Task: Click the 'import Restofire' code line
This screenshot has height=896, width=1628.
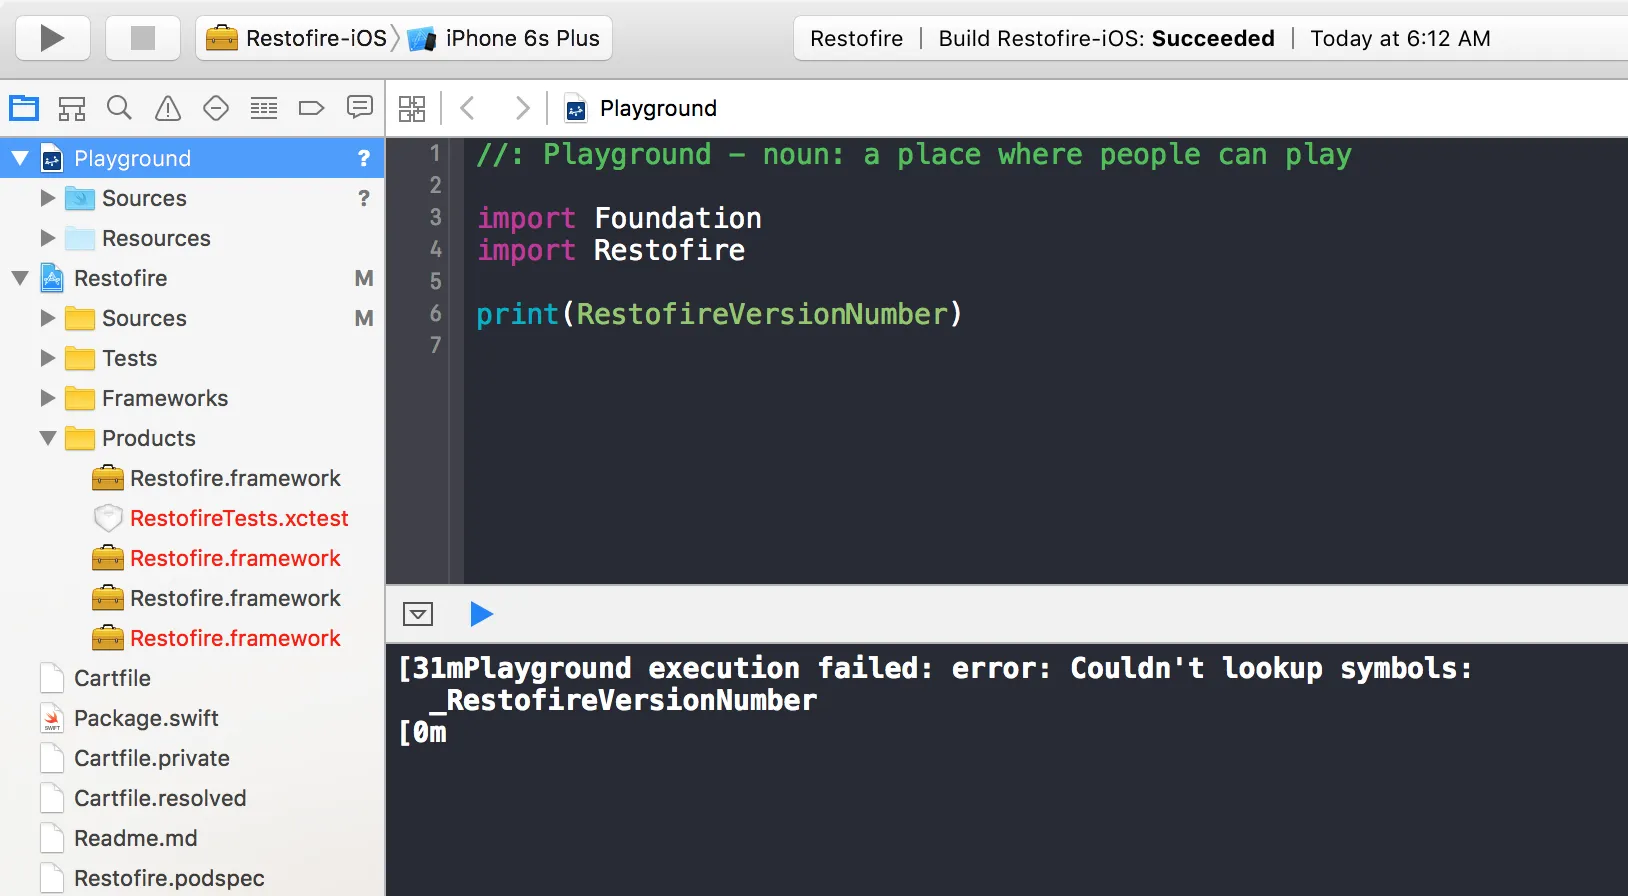Action: pos(611,250)
